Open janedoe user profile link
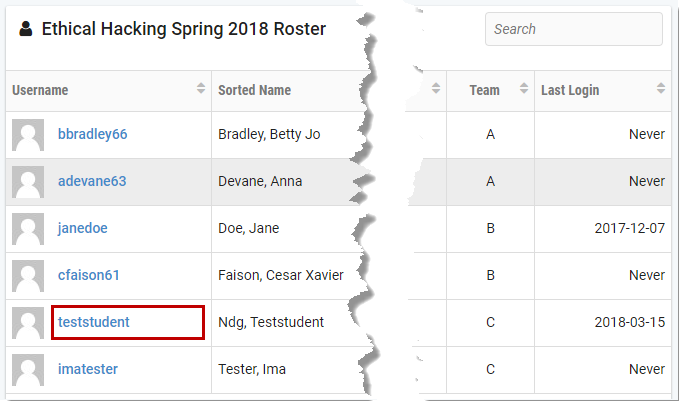Viewport: 679px width, 401px height. (x=83, y=228)
